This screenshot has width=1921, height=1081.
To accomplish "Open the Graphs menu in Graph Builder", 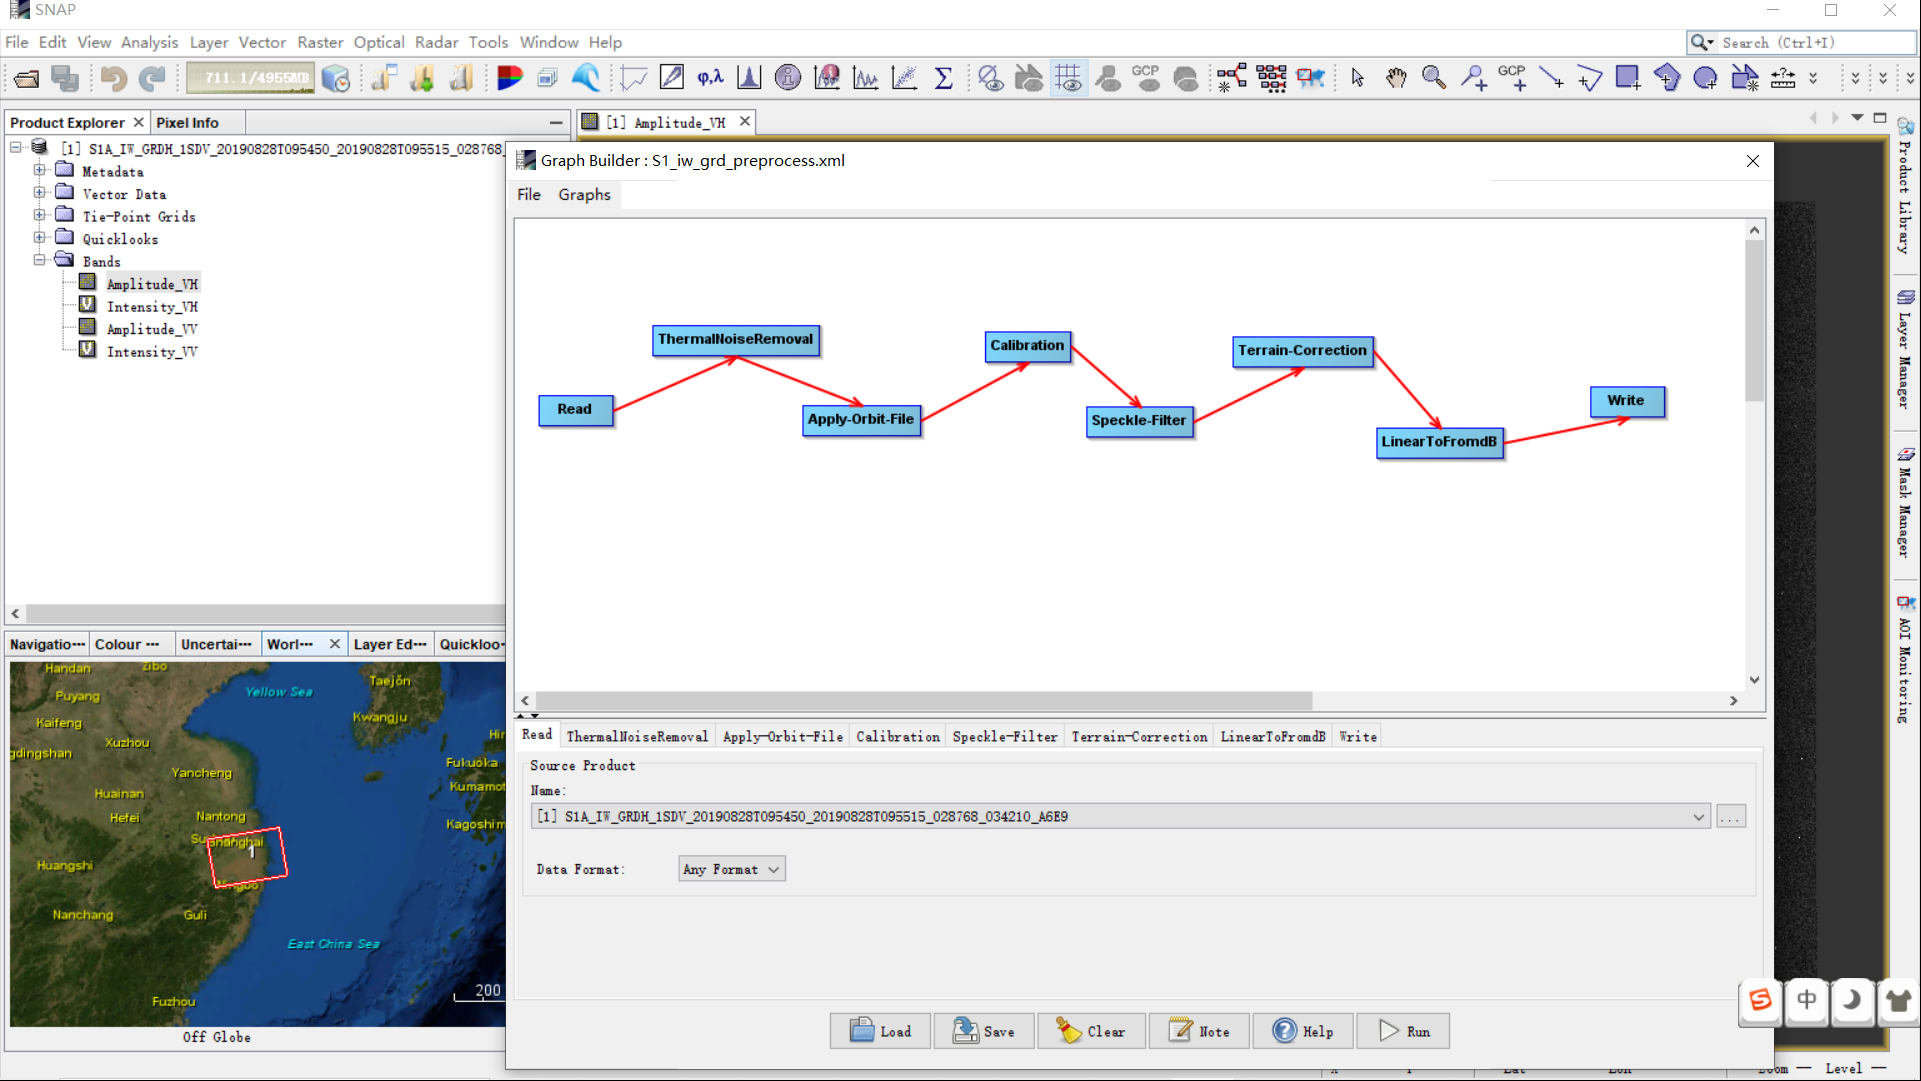I will pyautogui.click(x=584, y=194).
